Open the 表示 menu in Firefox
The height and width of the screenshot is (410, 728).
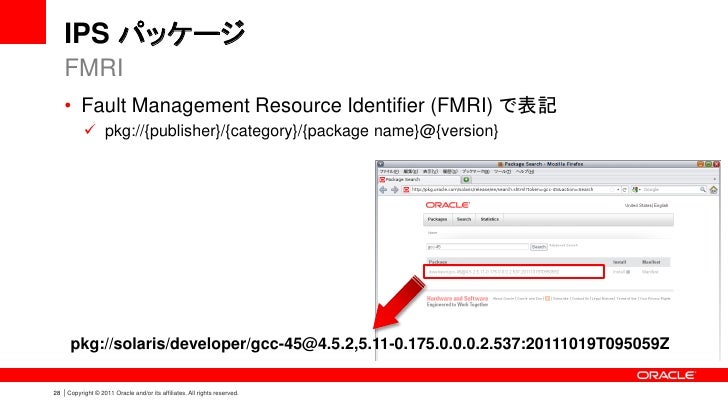(x=430, y=172)
